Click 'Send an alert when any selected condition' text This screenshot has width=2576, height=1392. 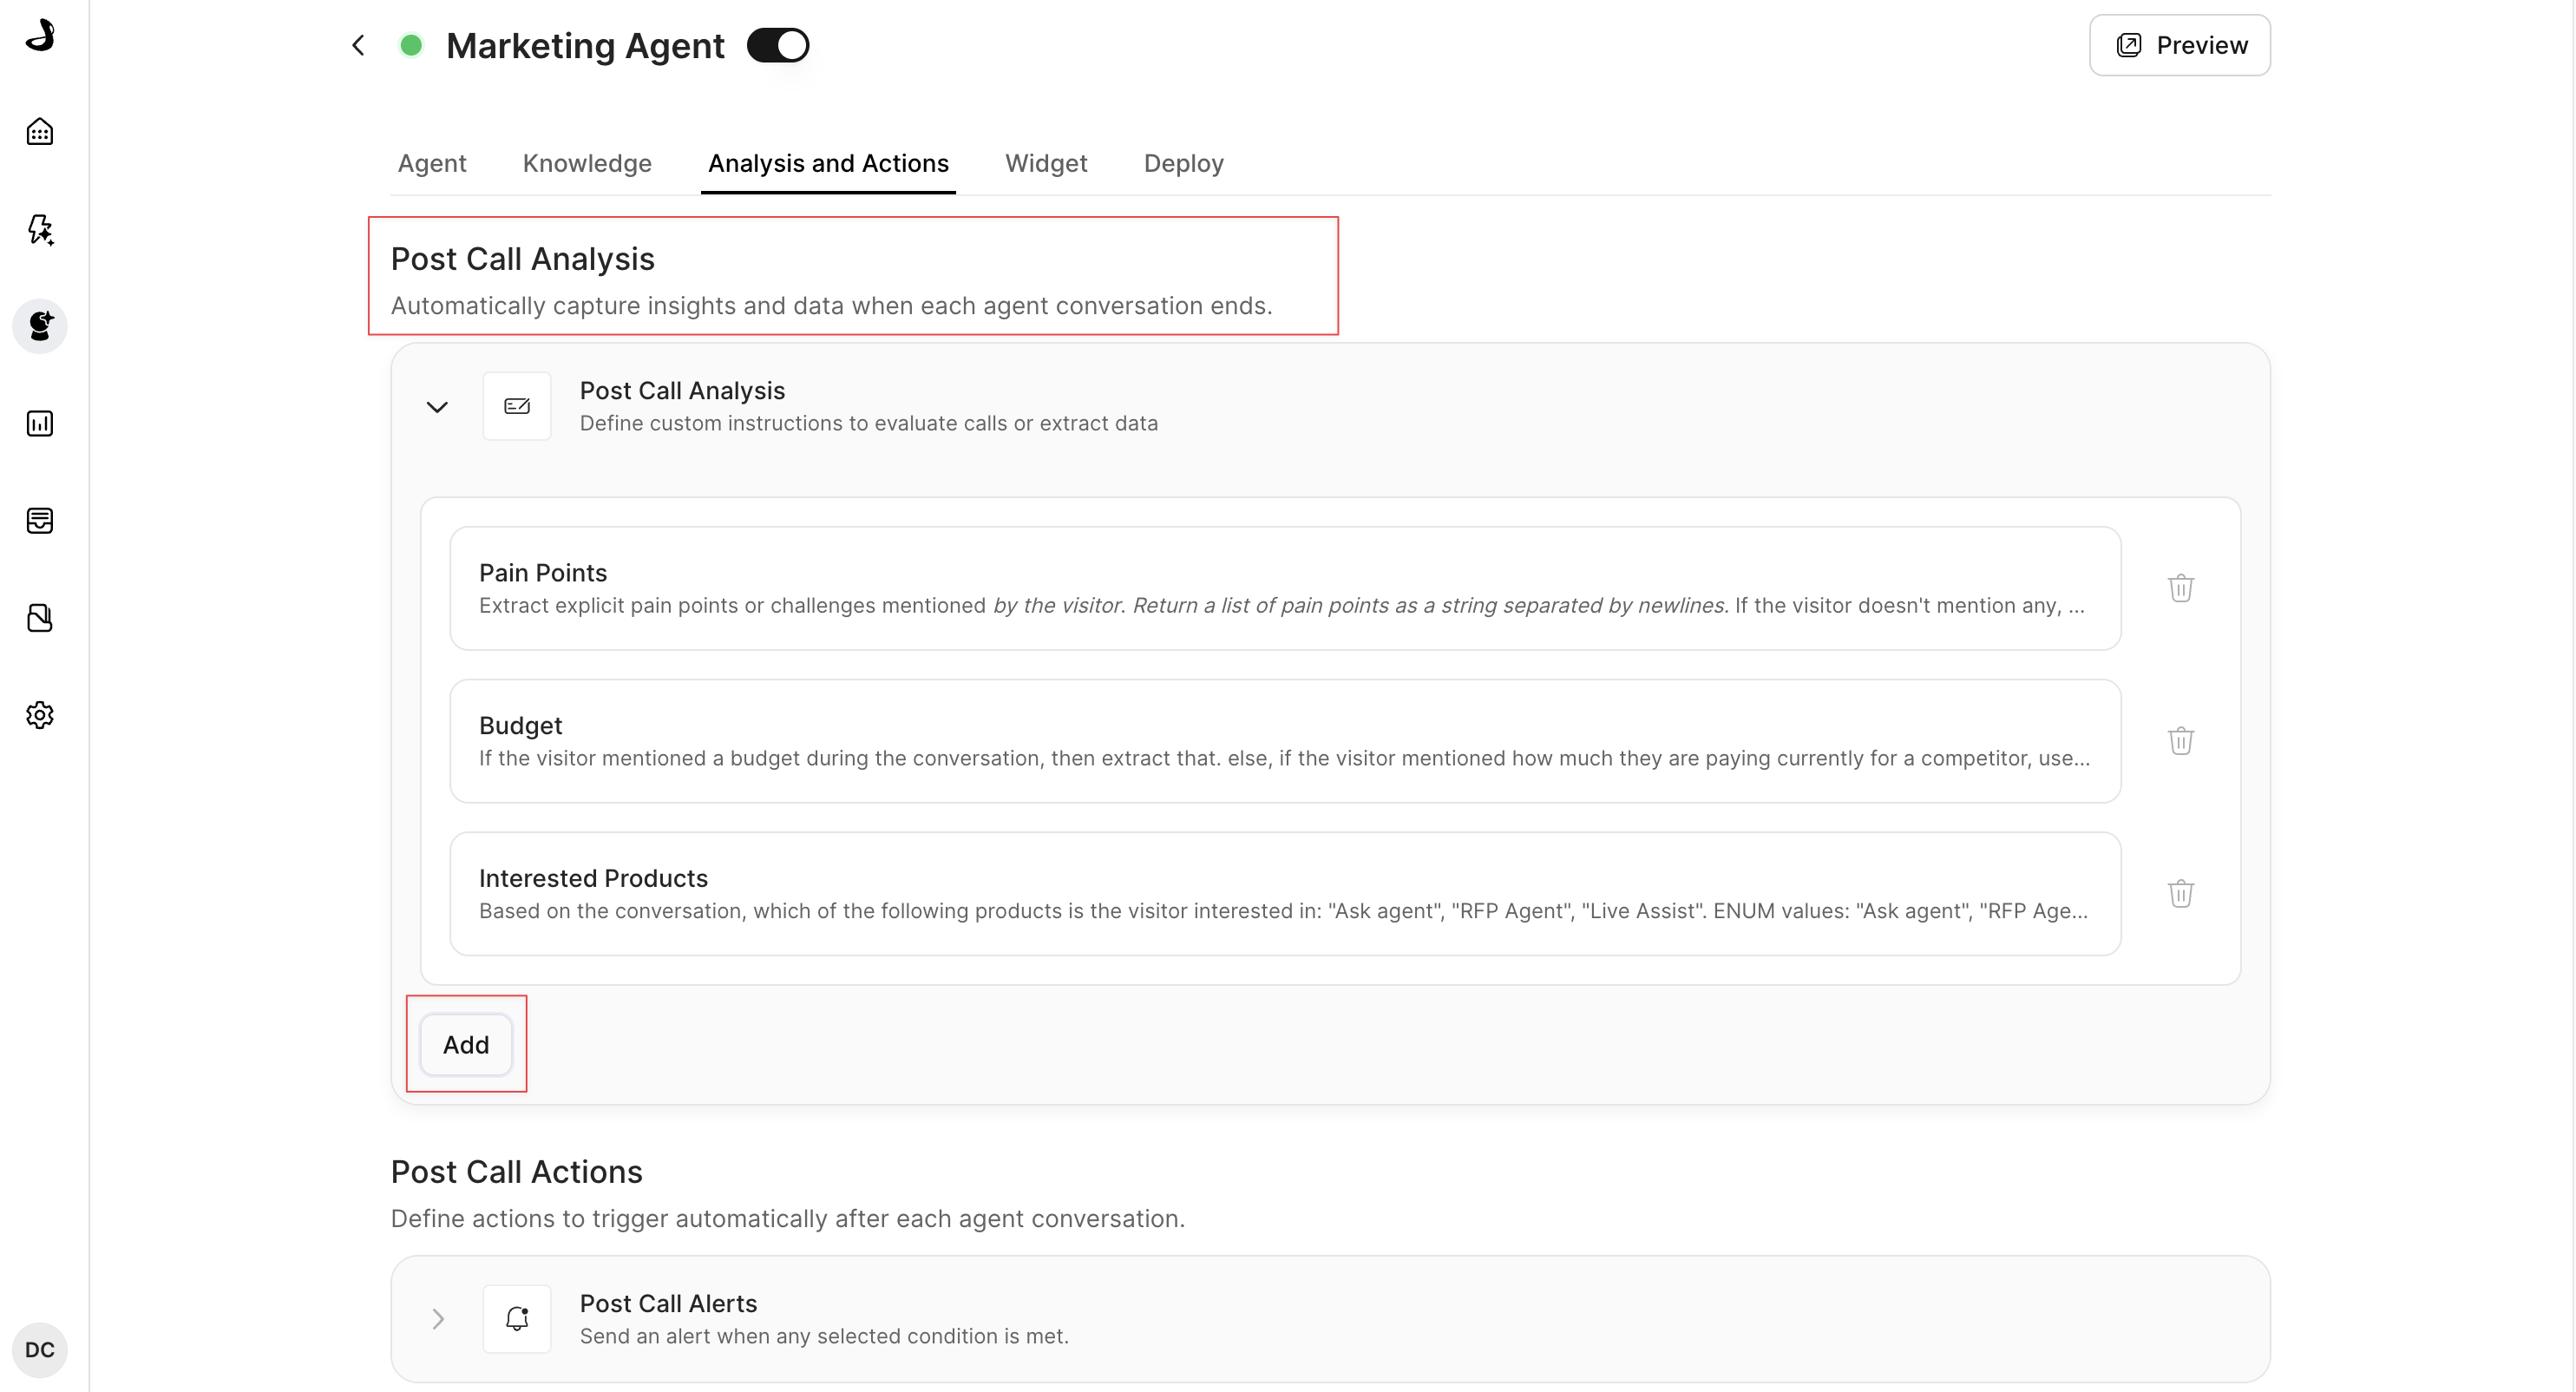pos(824,1337)
